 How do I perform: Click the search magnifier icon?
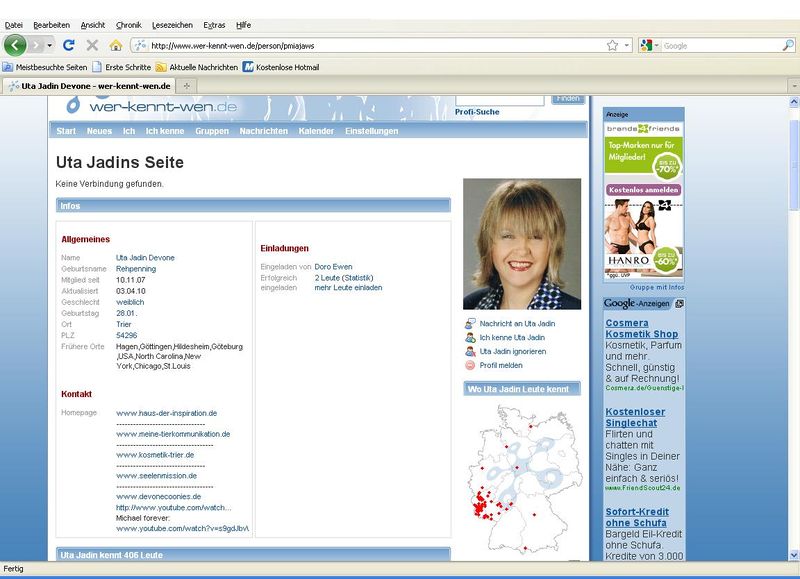point(788,45)
